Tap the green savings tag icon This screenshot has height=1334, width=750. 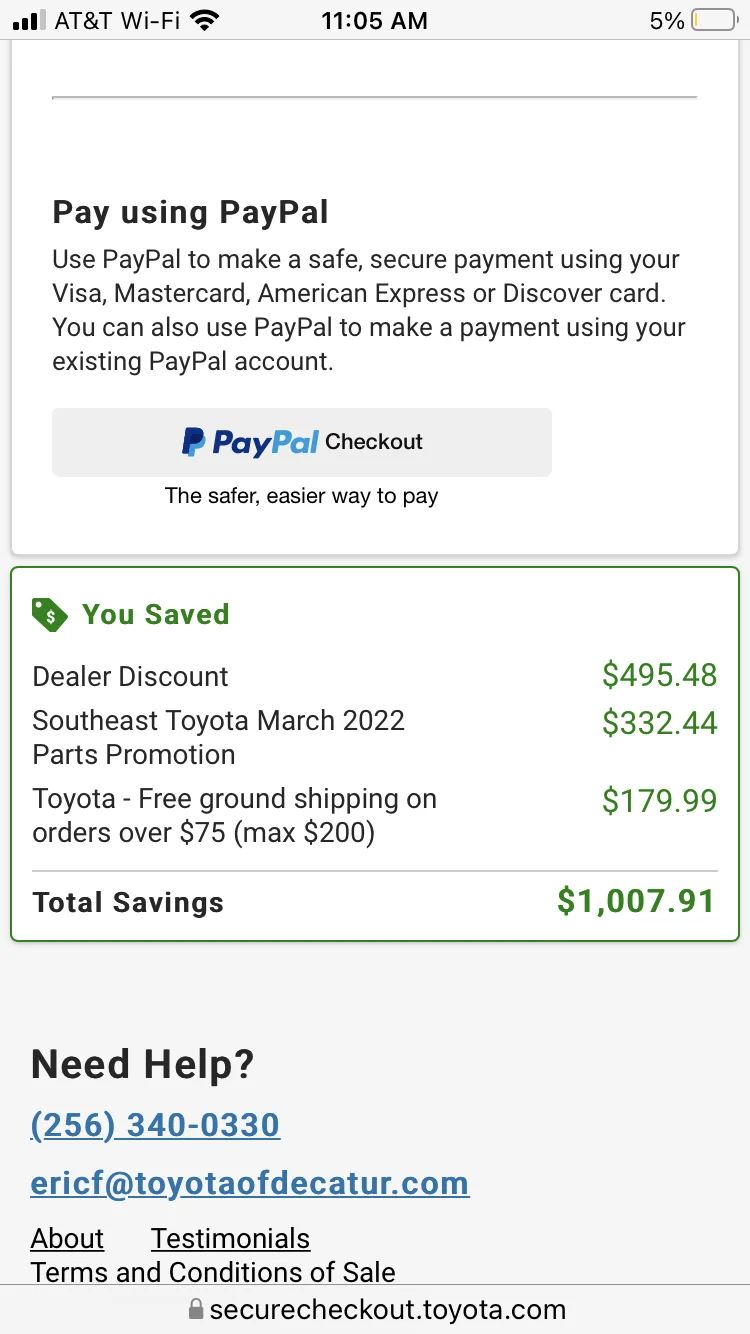(49, 614)
